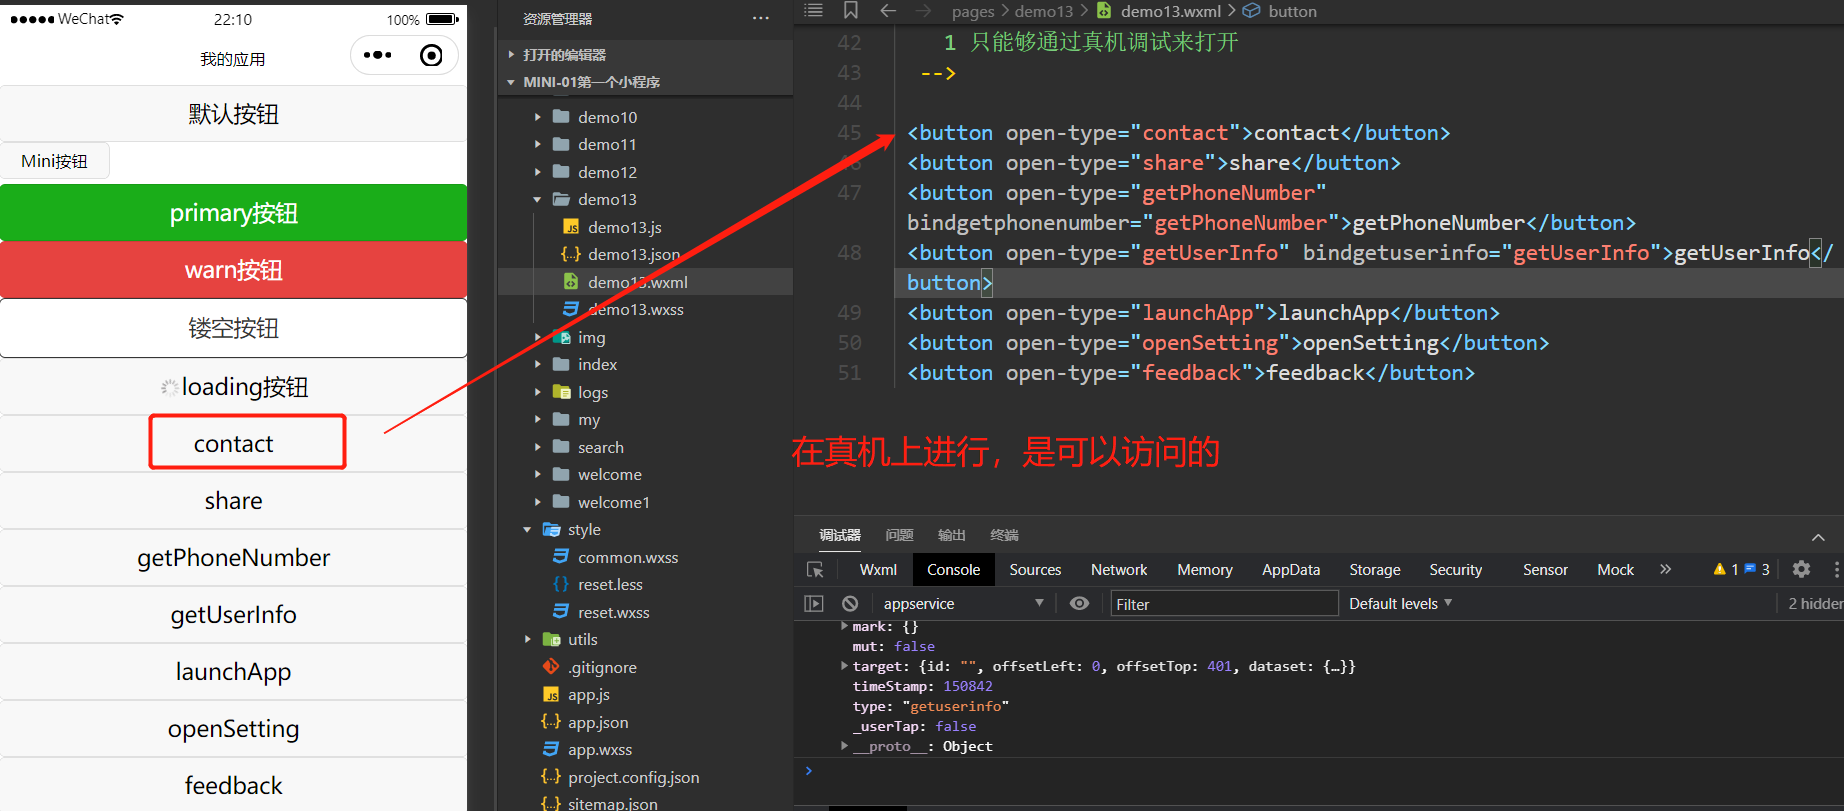The image size is (1844, 811).
Task: Tap the share button in simulator
Action: (x=233, y=501)
